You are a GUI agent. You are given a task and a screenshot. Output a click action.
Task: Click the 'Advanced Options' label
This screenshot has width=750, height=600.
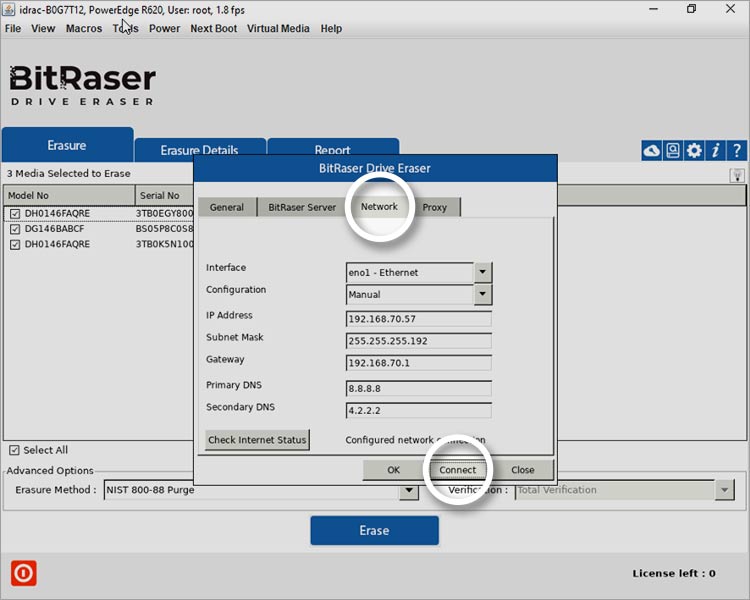coord(50,470)
